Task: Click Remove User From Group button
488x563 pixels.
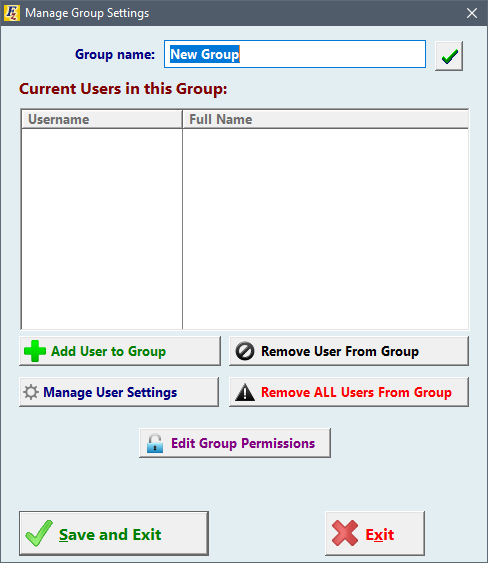Action: (x=349, y=351)
